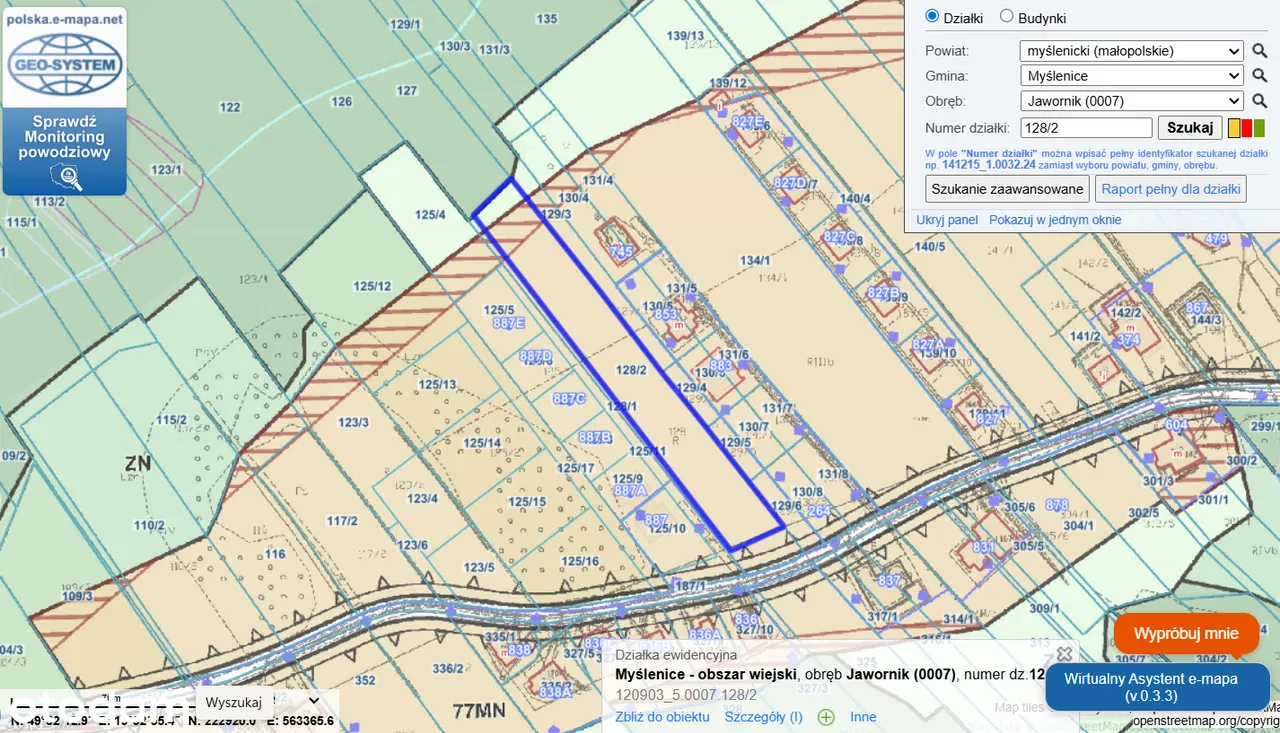Close the parcel info popup
Image resolution: width=1280 pixels, height=733 pixels.
tap(1064, 654)
